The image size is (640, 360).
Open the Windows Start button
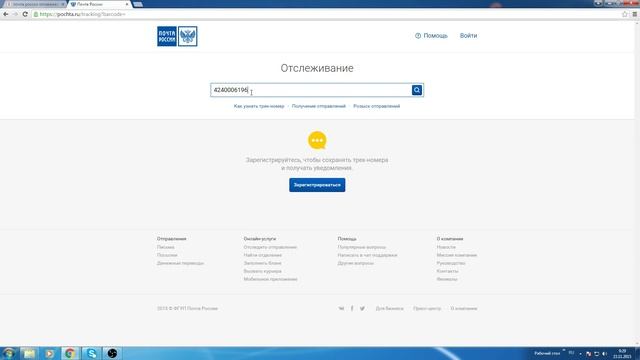9,353
